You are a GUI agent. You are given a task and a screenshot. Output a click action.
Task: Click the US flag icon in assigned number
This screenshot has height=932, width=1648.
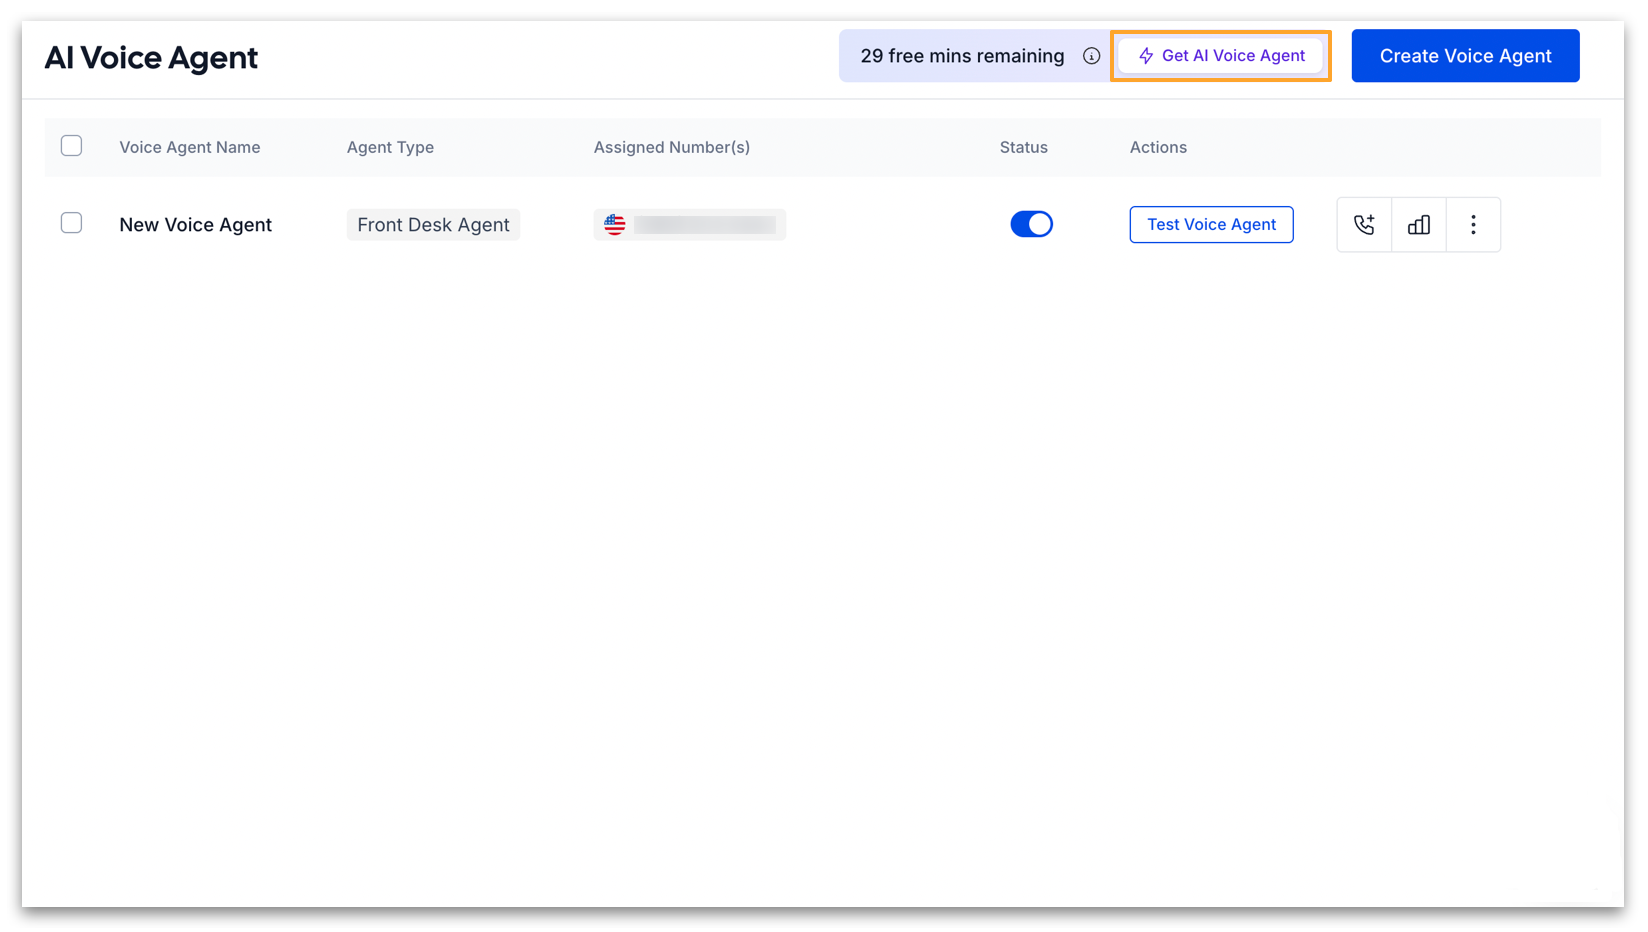tap(615, 225)
